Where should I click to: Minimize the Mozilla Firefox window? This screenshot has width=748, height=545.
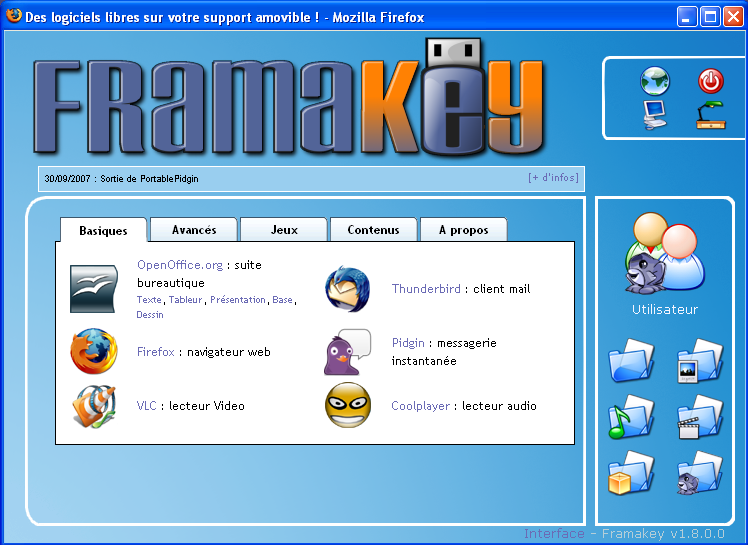point(686,17)
